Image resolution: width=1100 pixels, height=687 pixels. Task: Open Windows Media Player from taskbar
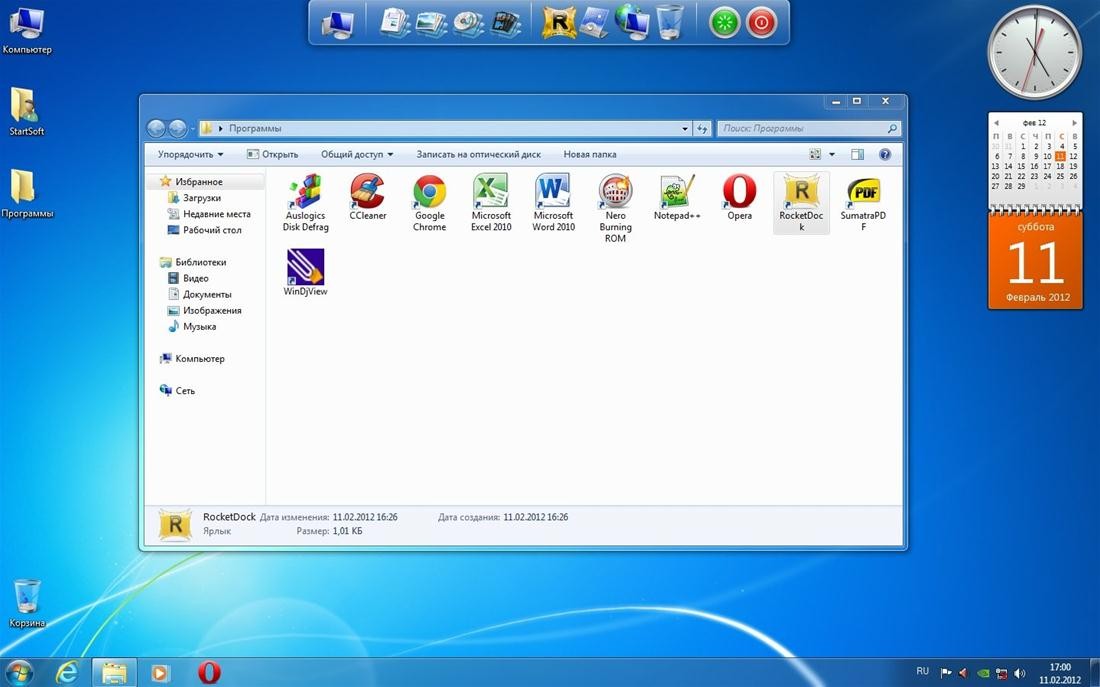click(x=160, y=673)
